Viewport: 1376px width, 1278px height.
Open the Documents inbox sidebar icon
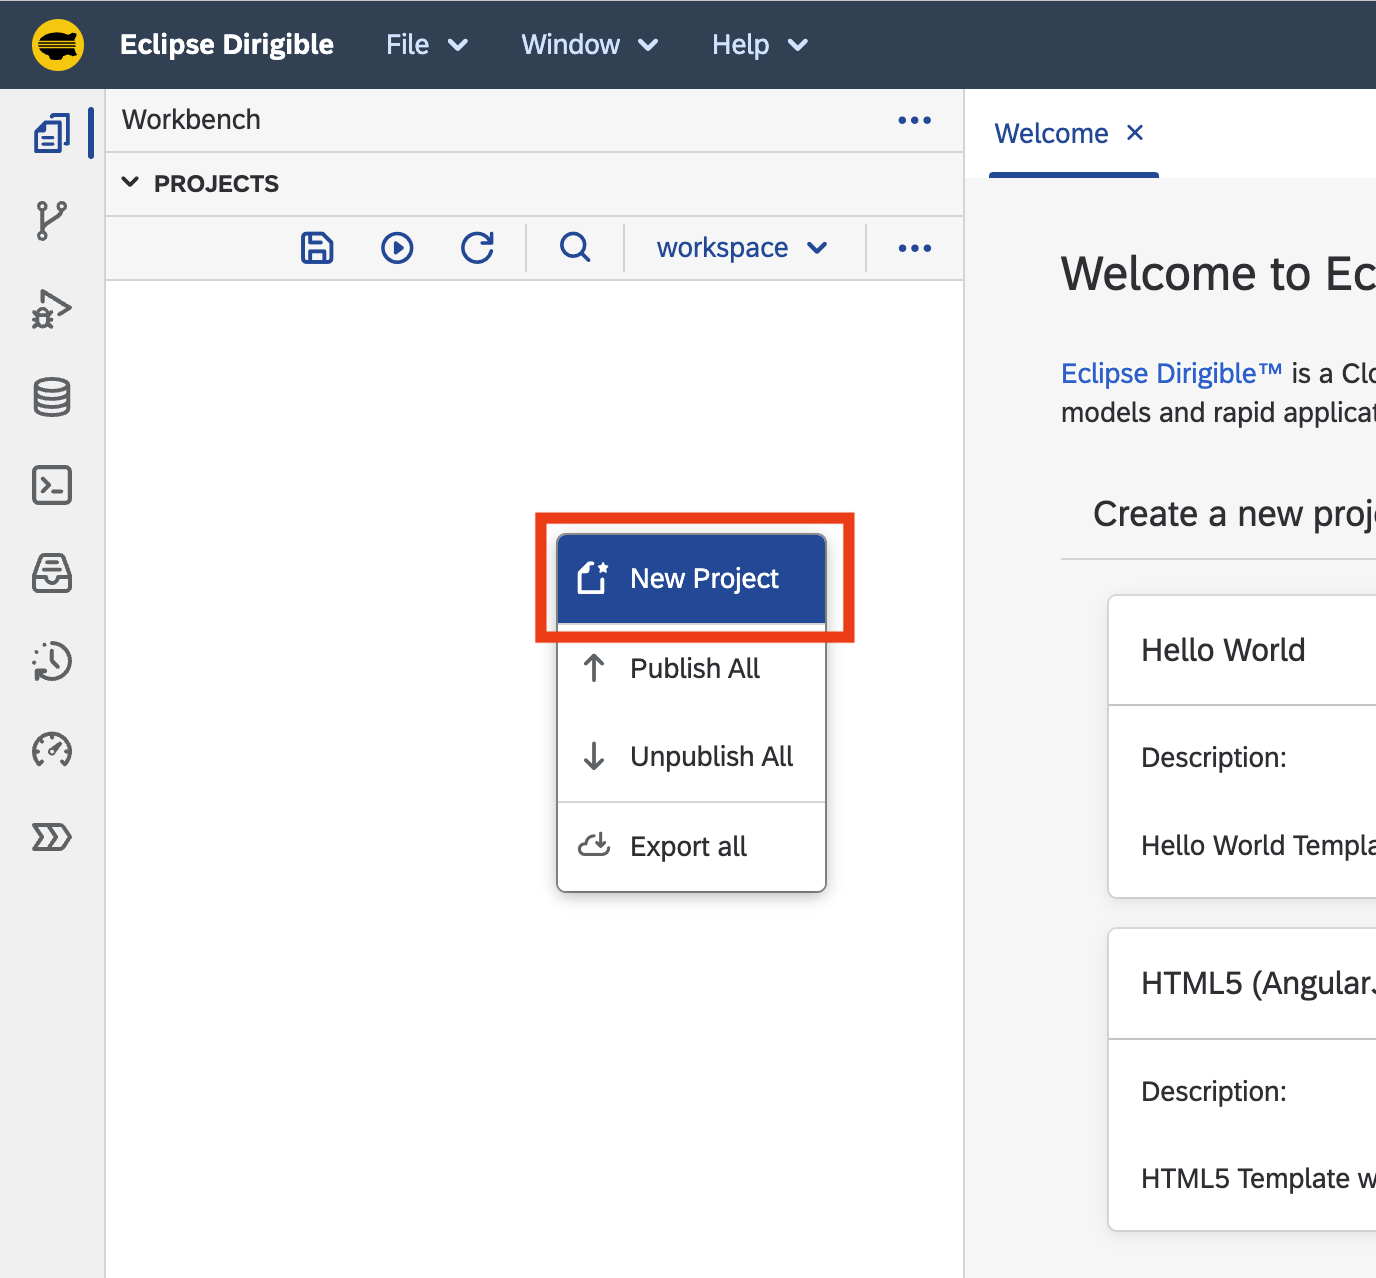52,573
